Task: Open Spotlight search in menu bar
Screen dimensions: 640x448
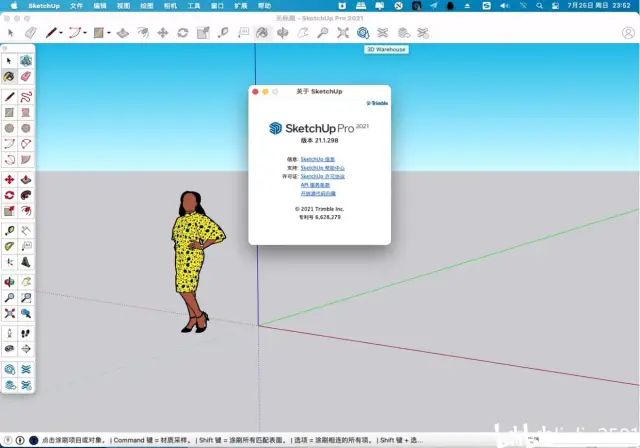Action: (540, 6)
